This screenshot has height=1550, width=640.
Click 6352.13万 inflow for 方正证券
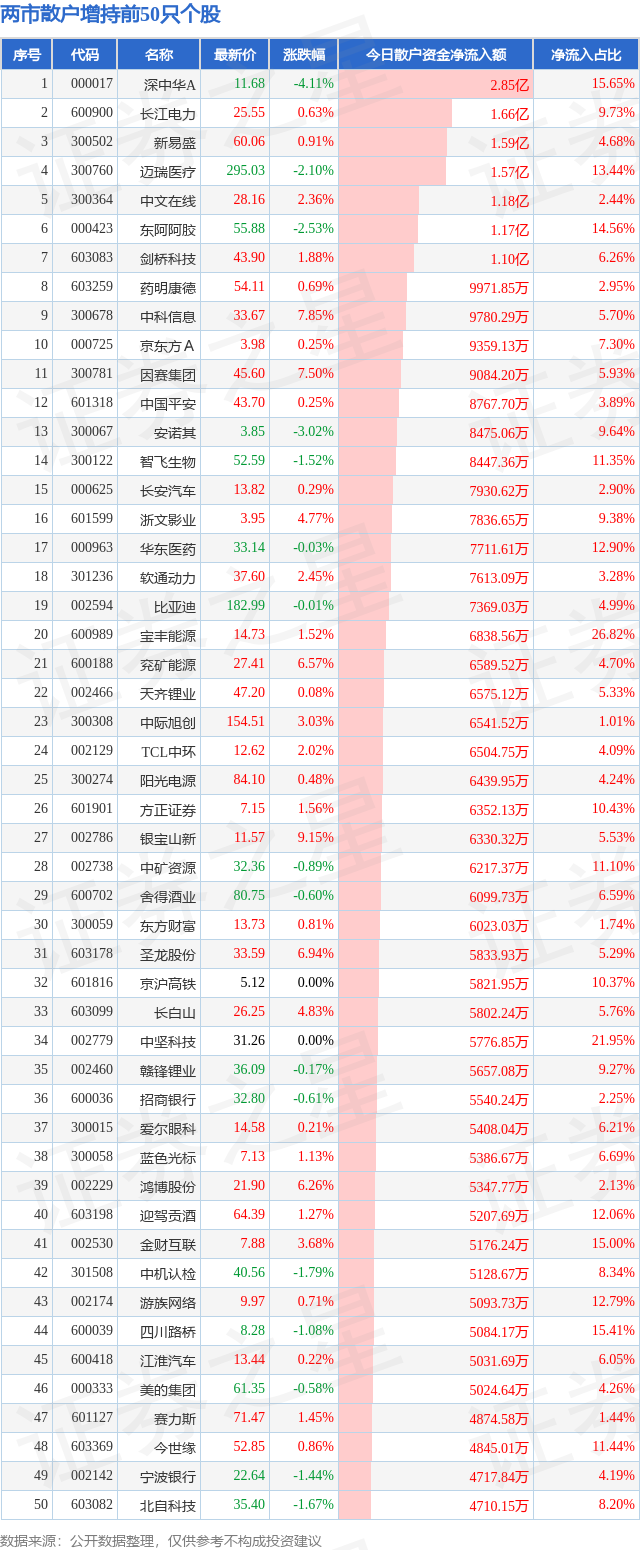click(499, 809)
